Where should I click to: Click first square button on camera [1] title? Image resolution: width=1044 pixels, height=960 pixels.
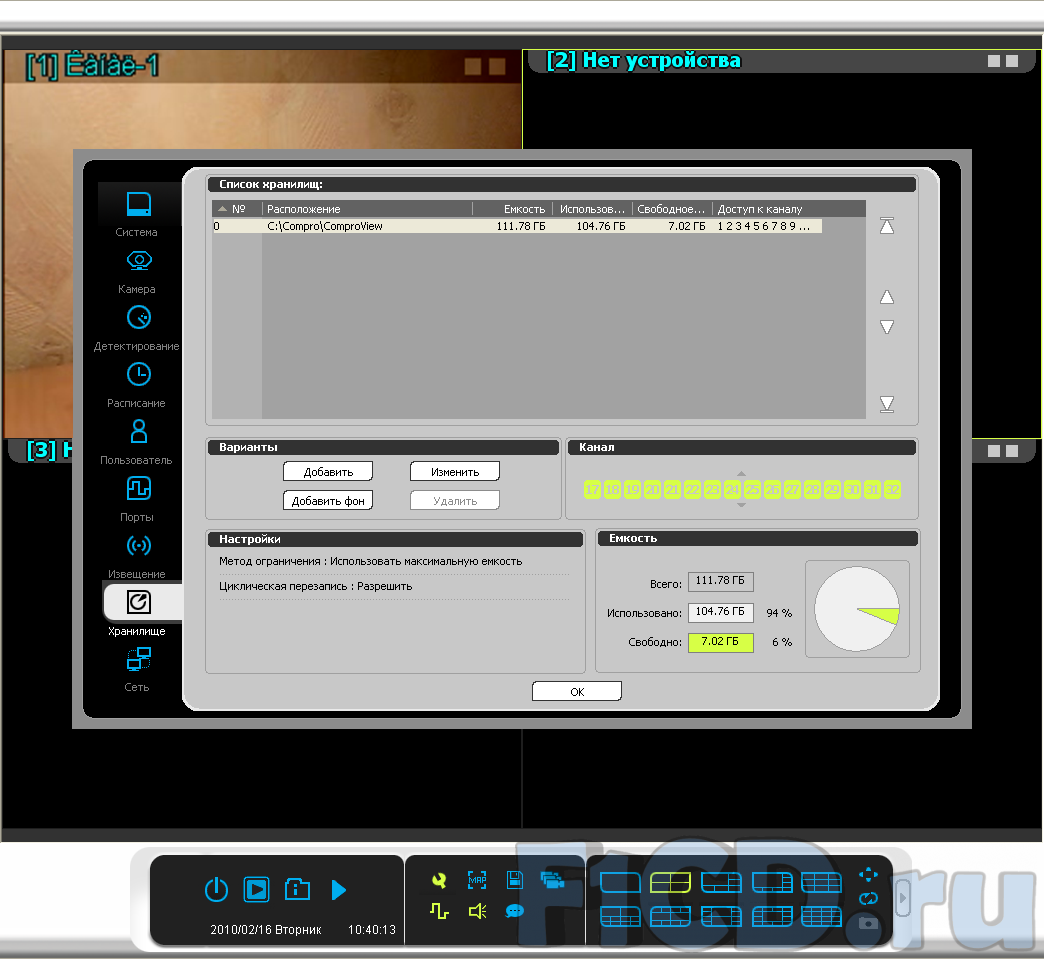[x=473, y=67]
